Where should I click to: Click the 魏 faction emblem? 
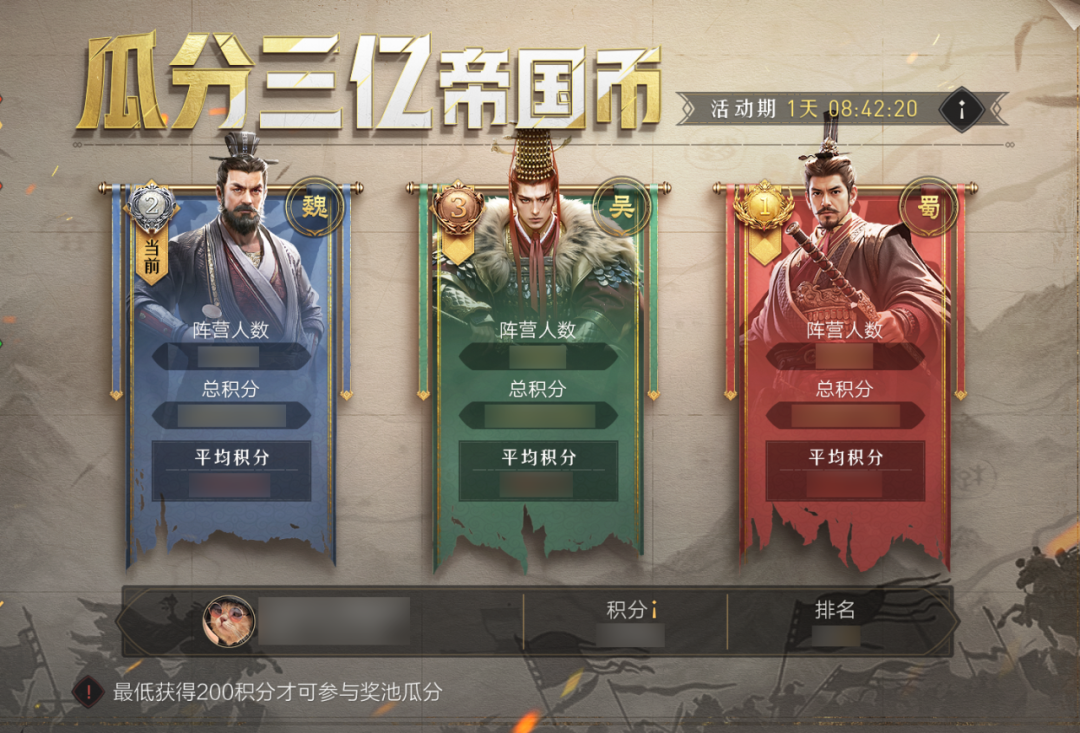coord(315,206)
